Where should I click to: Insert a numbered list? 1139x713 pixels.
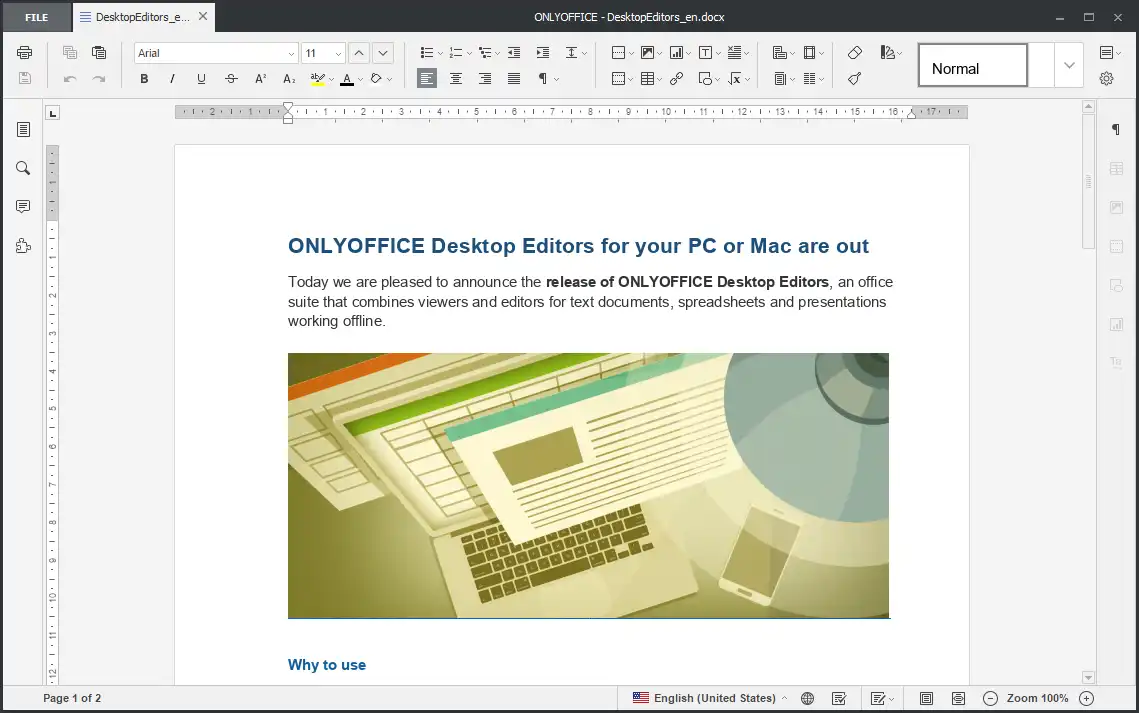pos(455,52)
